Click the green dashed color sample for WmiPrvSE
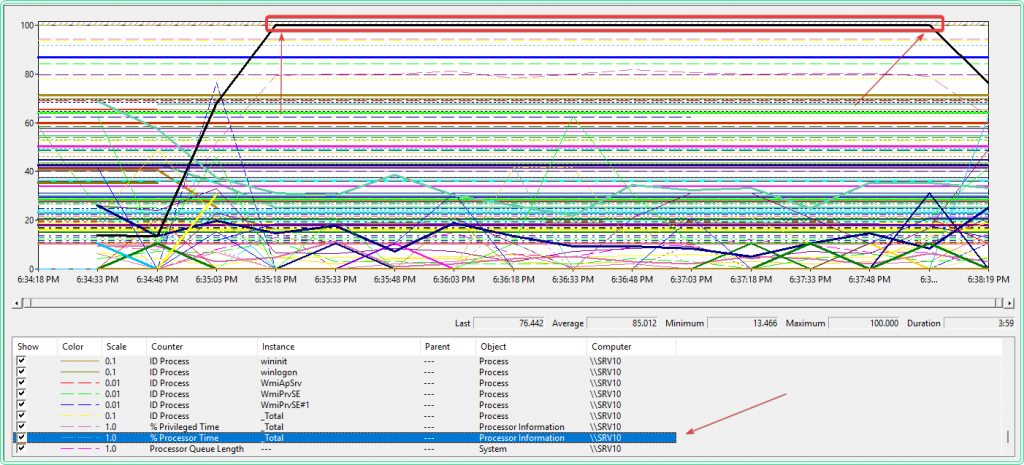Image resolution: width=1024 pixels, height=465 pixels. click(79, 394)
